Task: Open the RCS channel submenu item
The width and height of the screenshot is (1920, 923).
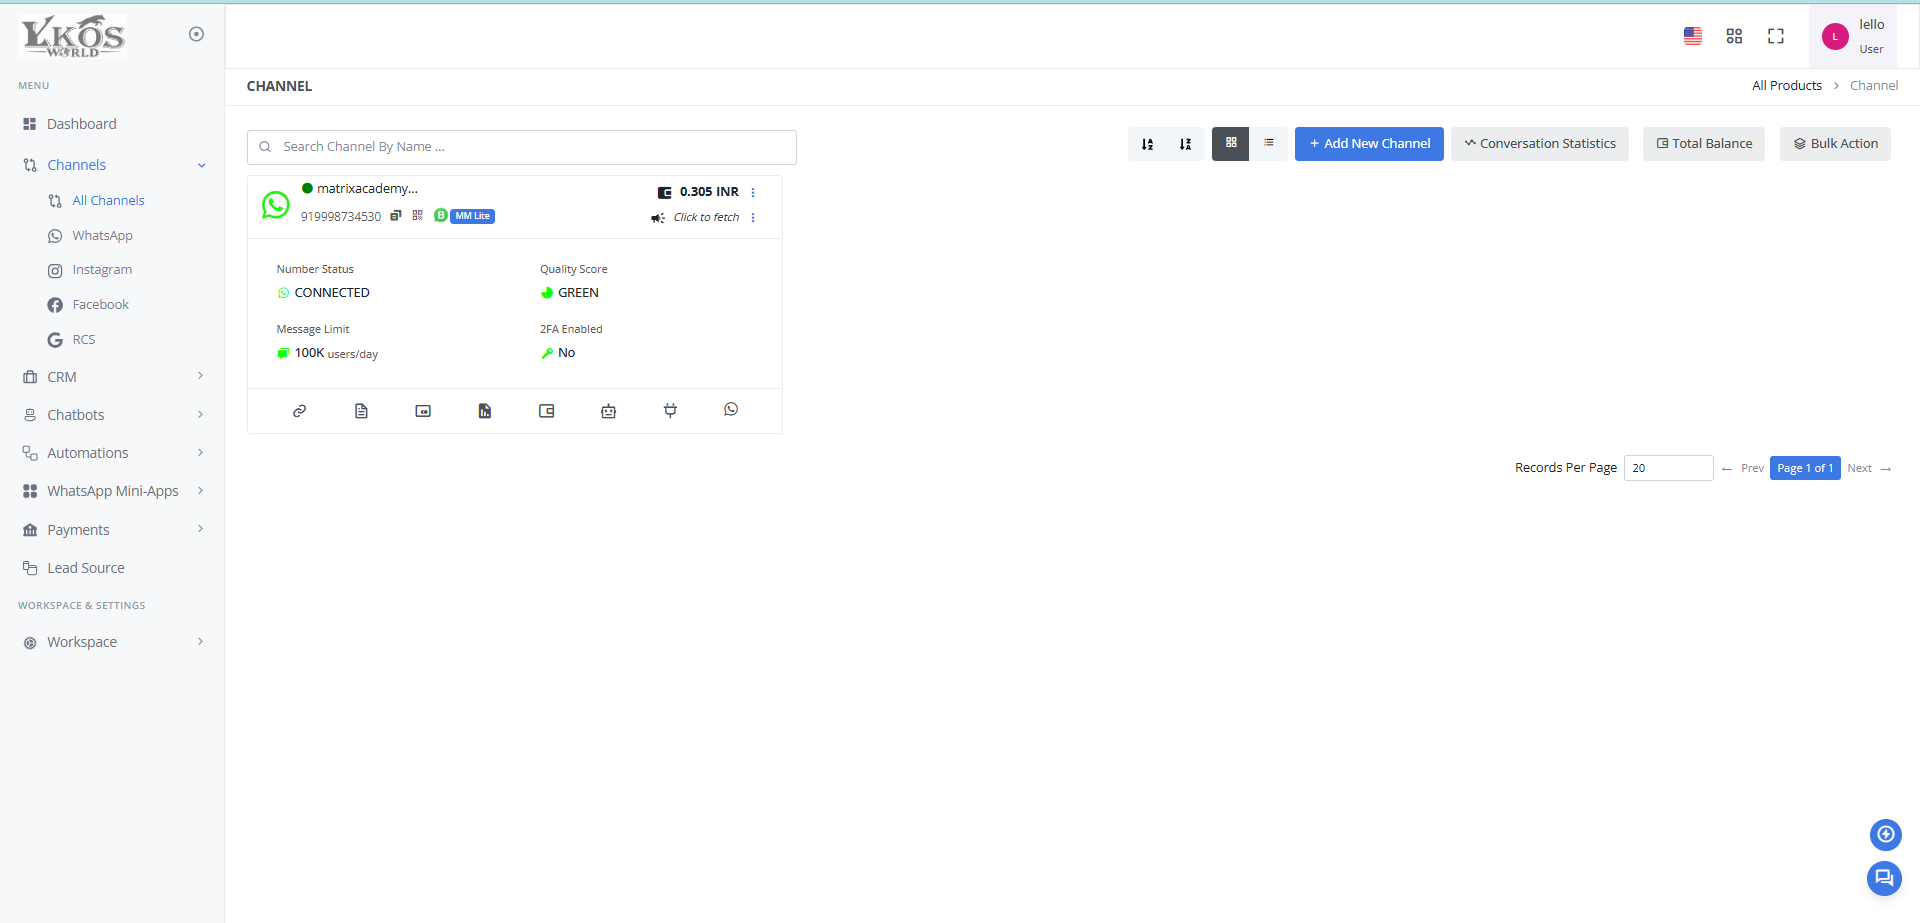Action: coord(84,340)
